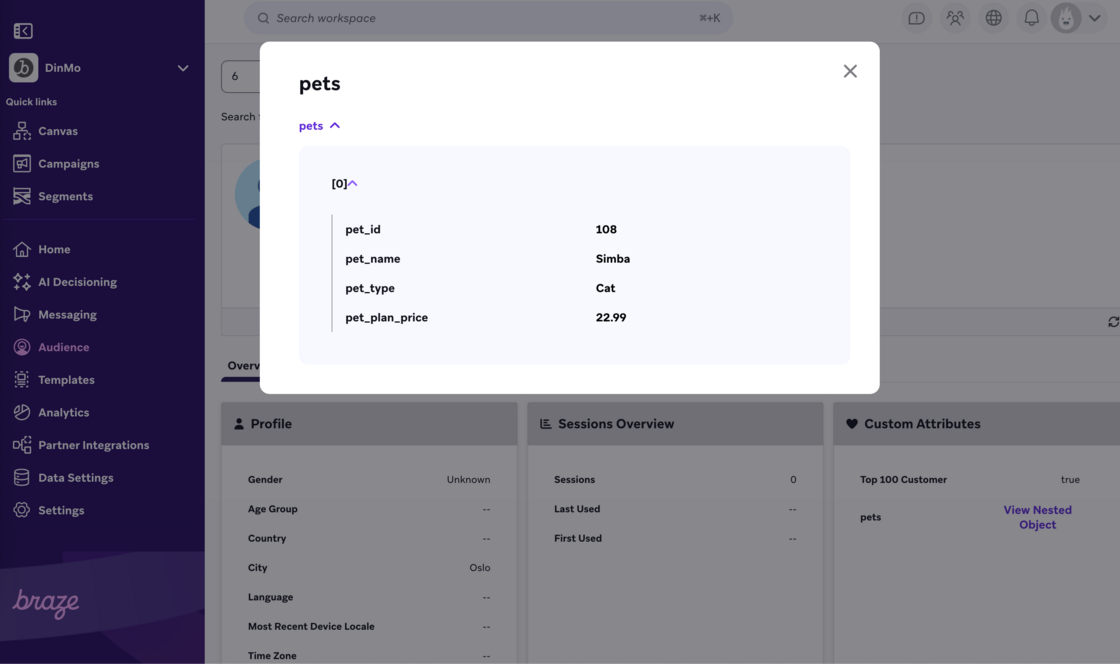This screenshot has width=1120, height=664.
Task: Click the Home icon in sidebar
Action: (22, 250)
